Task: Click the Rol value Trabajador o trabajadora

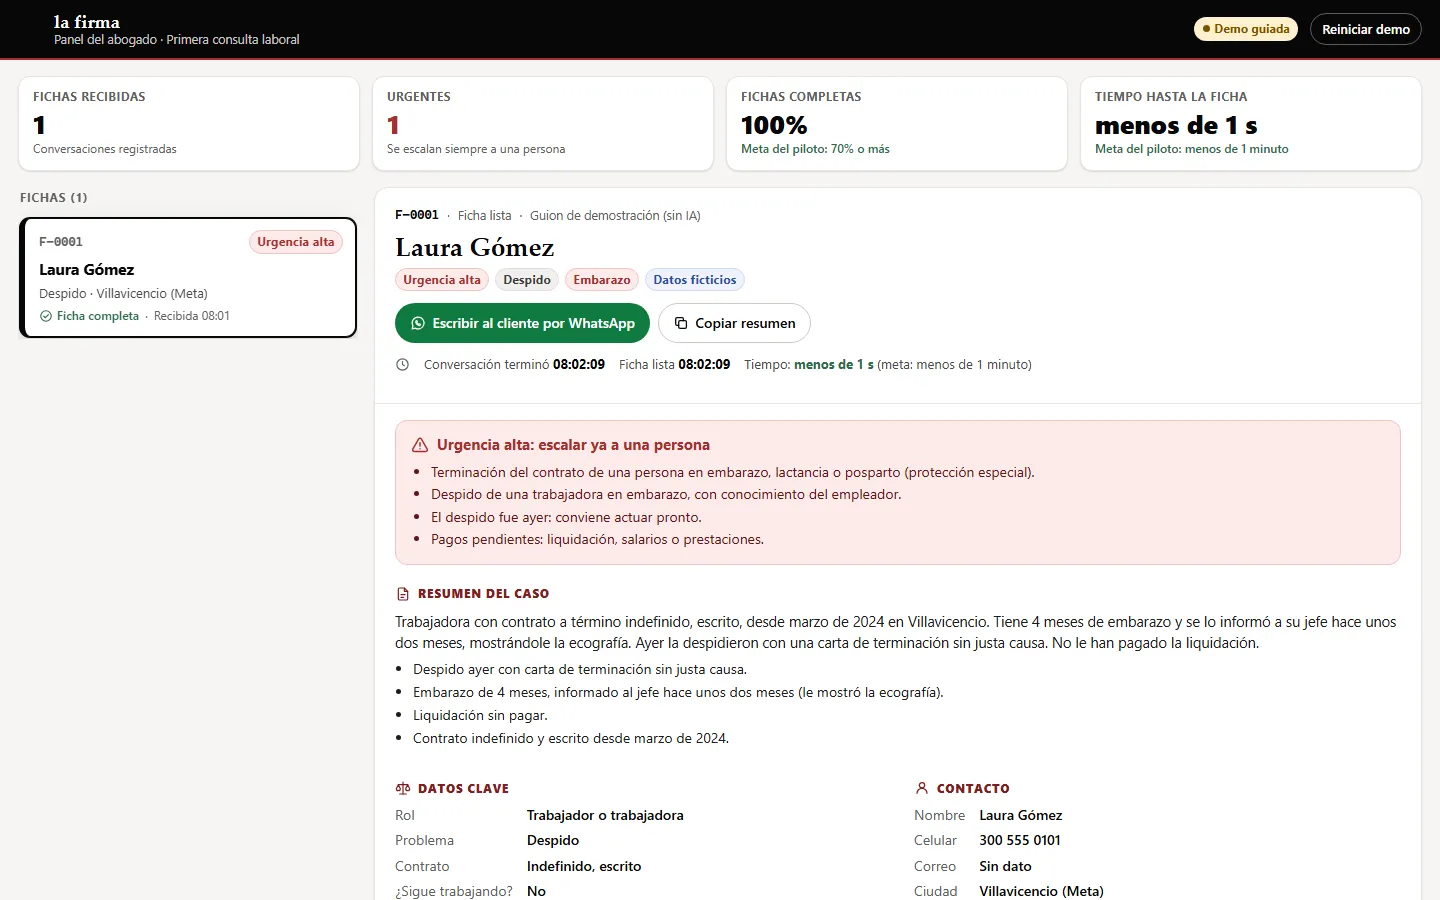Action: tap(605, 816)
